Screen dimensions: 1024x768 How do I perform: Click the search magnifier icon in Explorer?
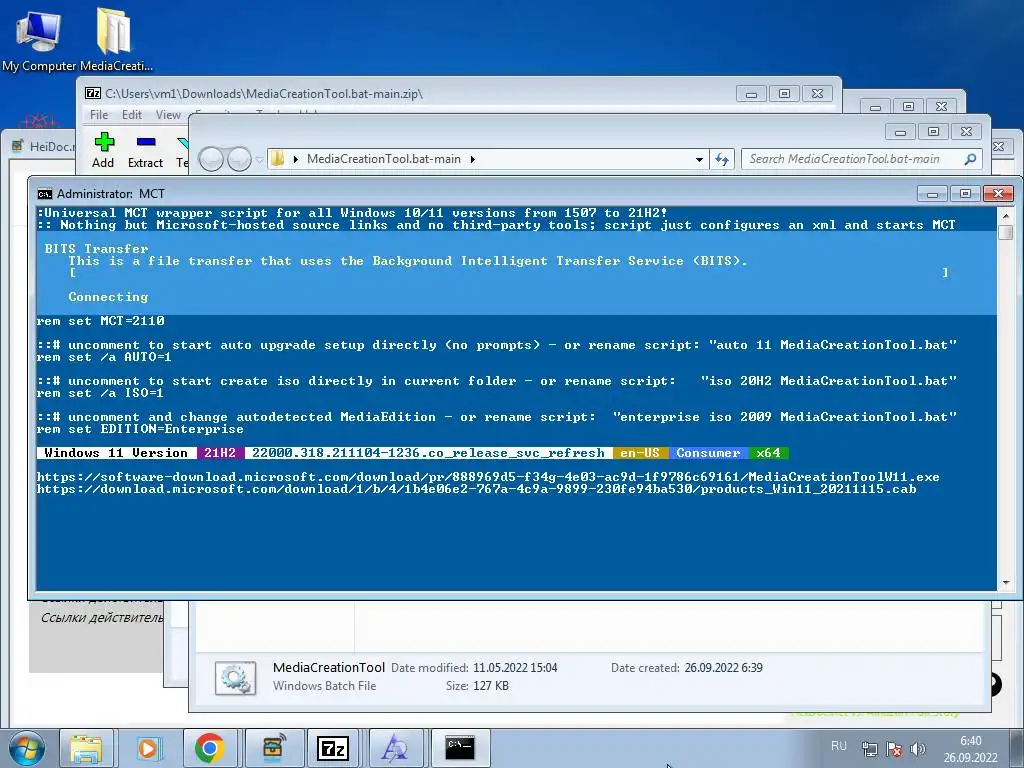(x=970, y=159)
